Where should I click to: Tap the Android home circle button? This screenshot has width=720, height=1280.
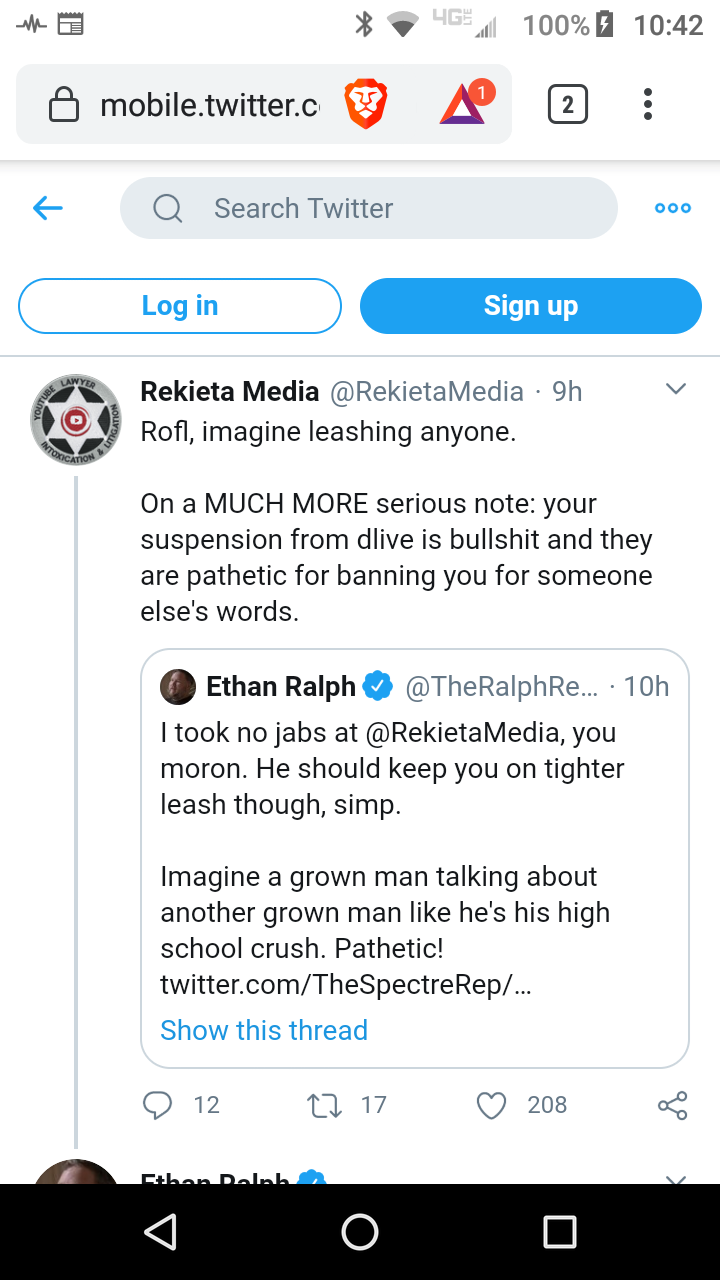[x=360, y=1232]
